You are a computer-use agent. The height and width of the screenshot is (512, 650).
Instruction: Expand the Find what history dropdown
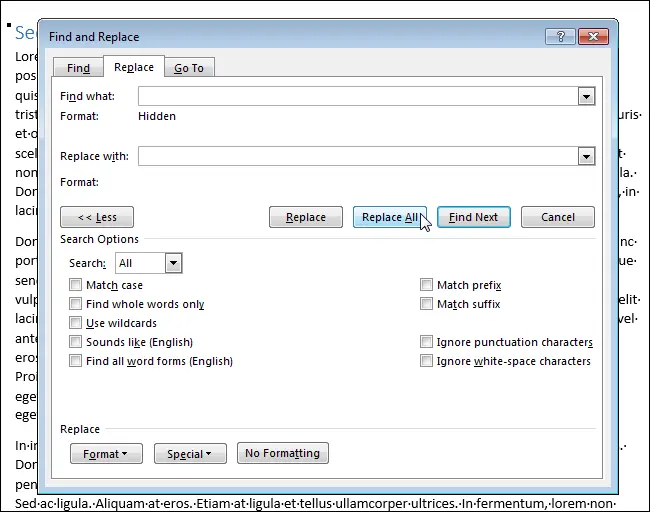[586, 97]
